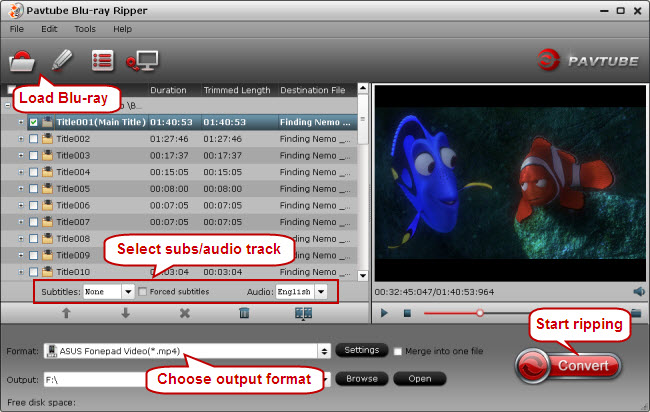The image size is (650, 412).
Task: Expand the Title001 tree node
Action: (21, 122)
